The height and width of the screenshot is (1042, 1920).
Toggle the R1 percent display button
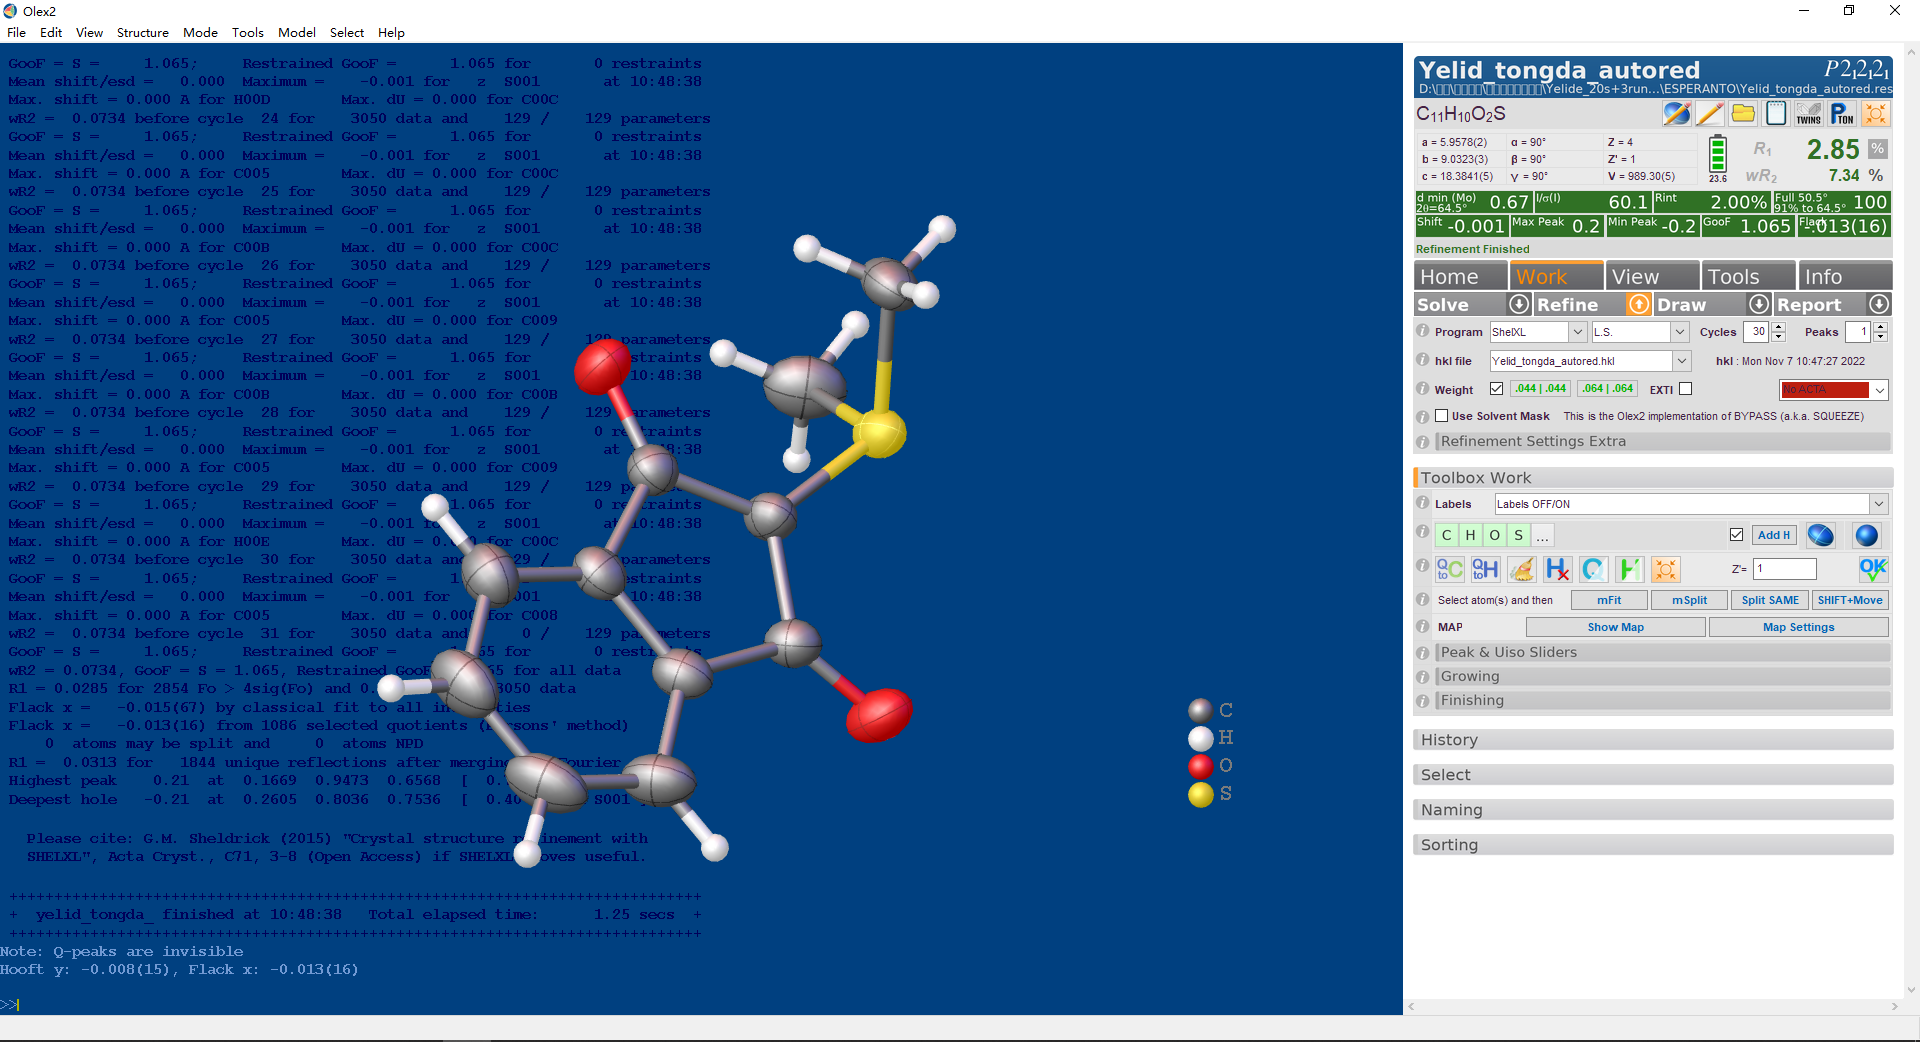pos(1878,149)
